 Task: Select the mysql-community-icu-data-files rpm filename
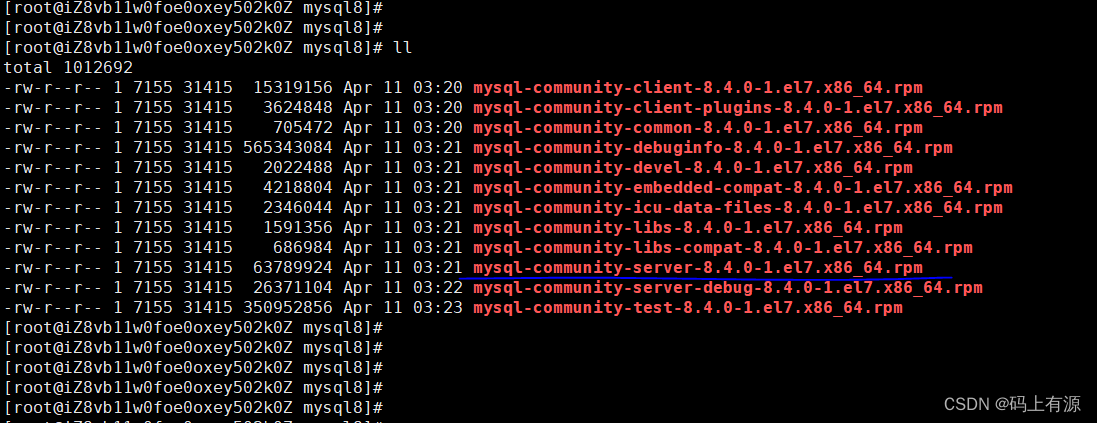pyautogui.click(x=737, y=208)
